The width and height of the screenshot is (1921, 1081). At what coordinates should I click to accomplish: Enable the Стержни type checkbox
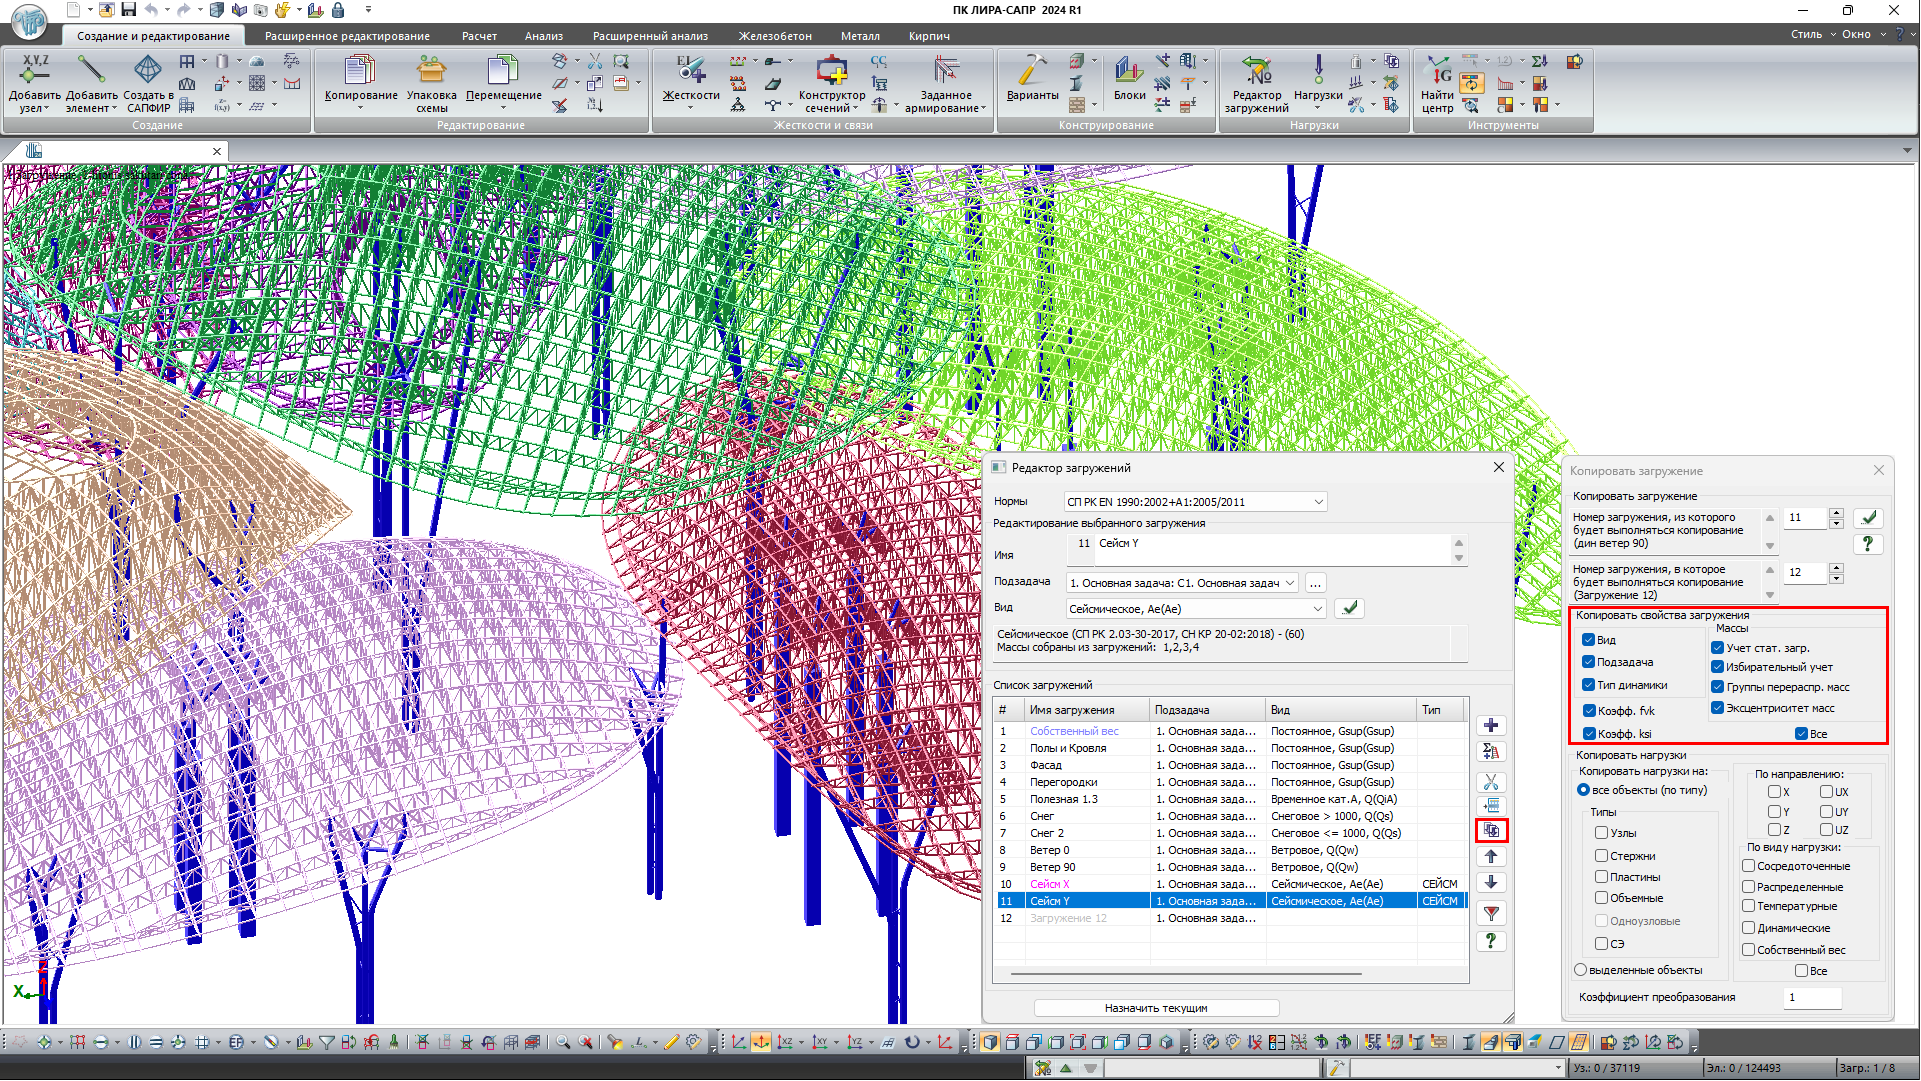click(x=1601, y=856)
